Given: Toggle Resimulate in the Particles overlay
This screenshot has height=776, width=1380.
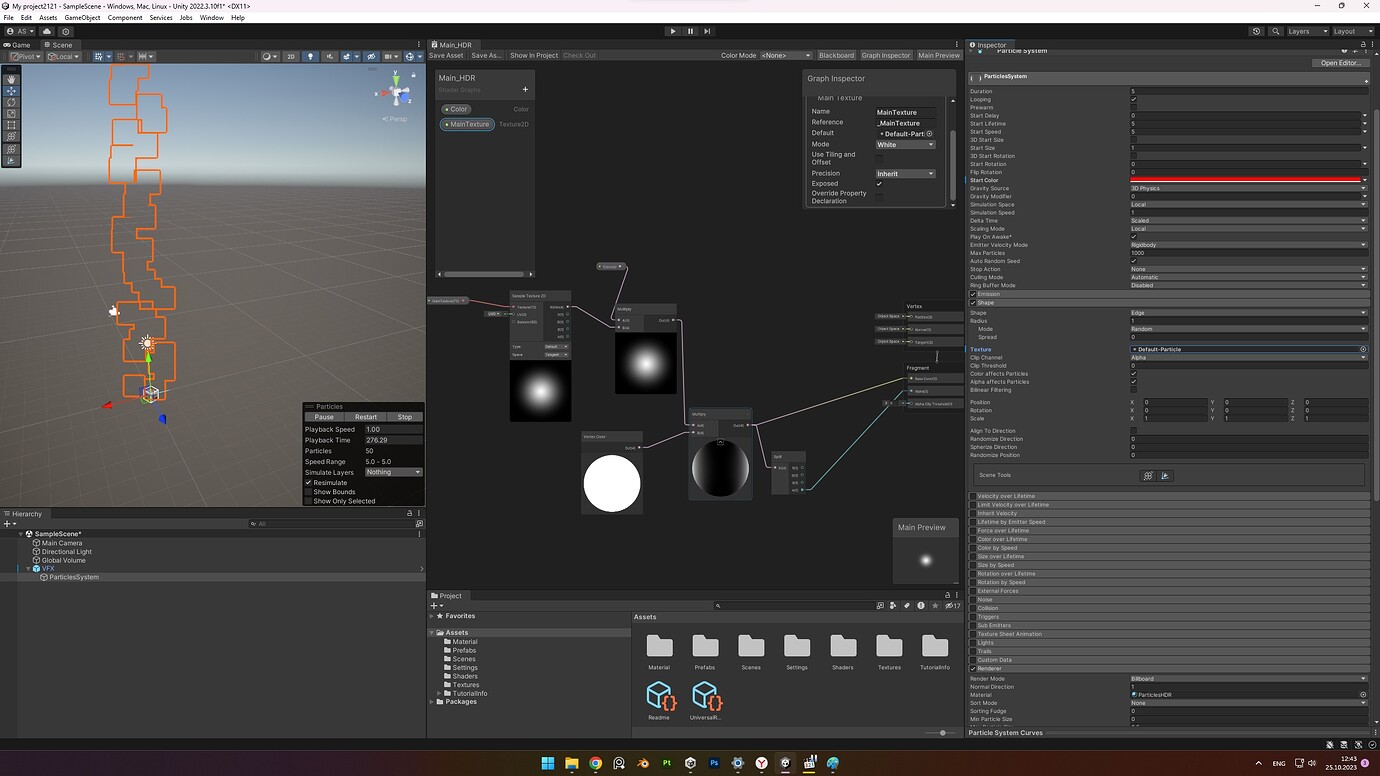Looking at the screenshot, I should pos(310,481).
